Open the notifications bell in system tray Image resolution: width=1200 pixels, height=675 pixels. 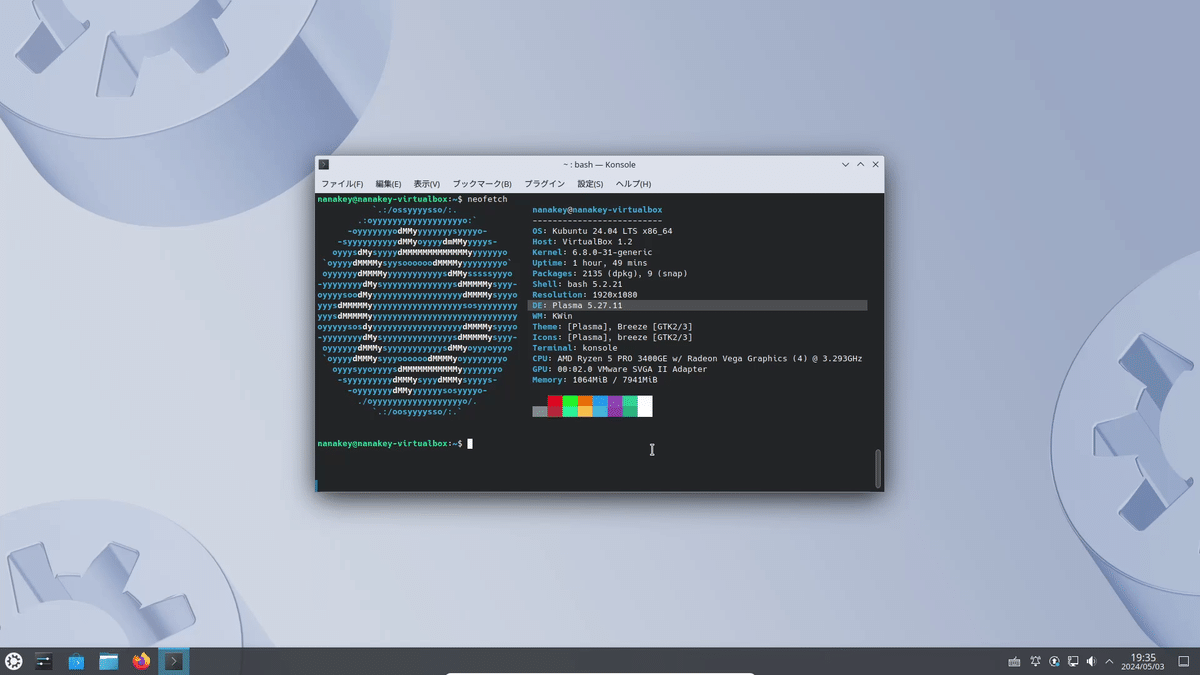(1035, 661)
